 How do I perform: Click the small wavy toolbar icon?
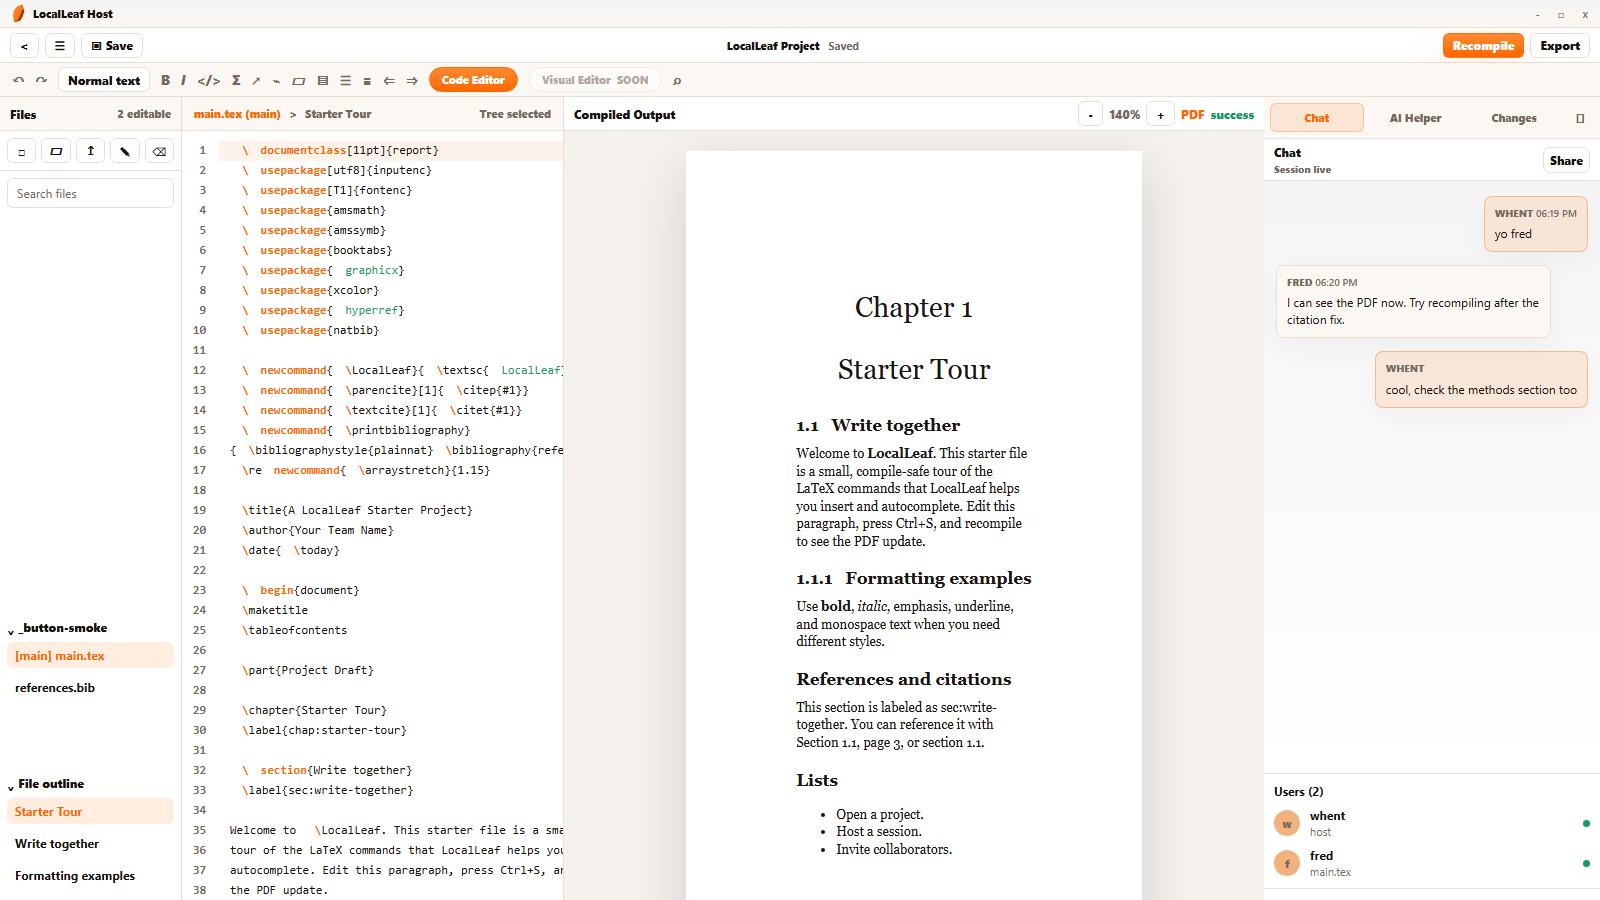[276, 80]
